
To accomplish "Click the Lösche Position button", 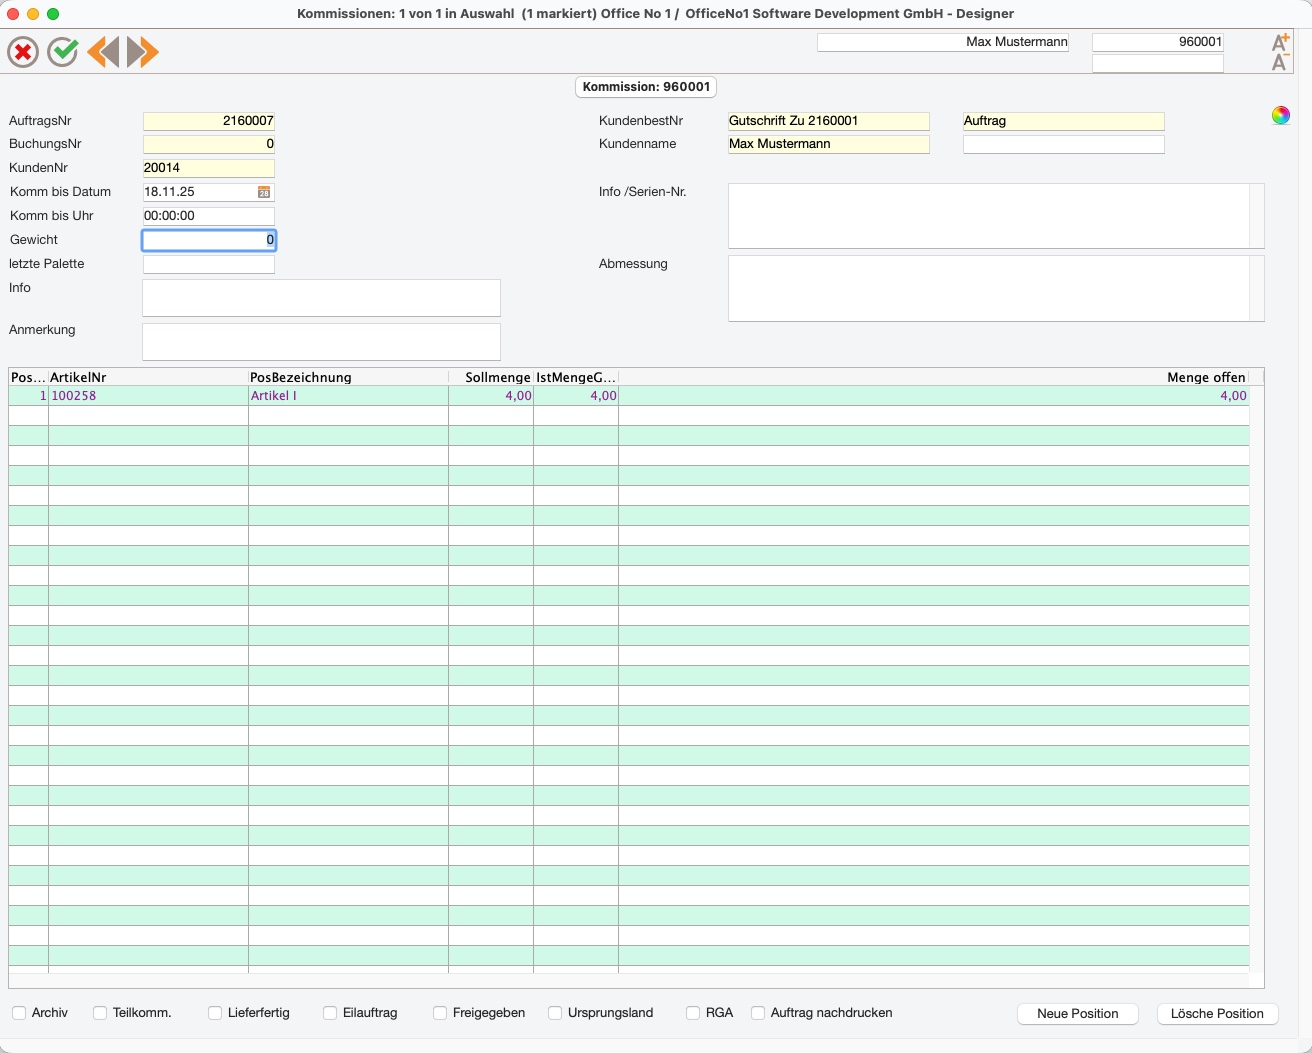I will tap(1217, 1014).
